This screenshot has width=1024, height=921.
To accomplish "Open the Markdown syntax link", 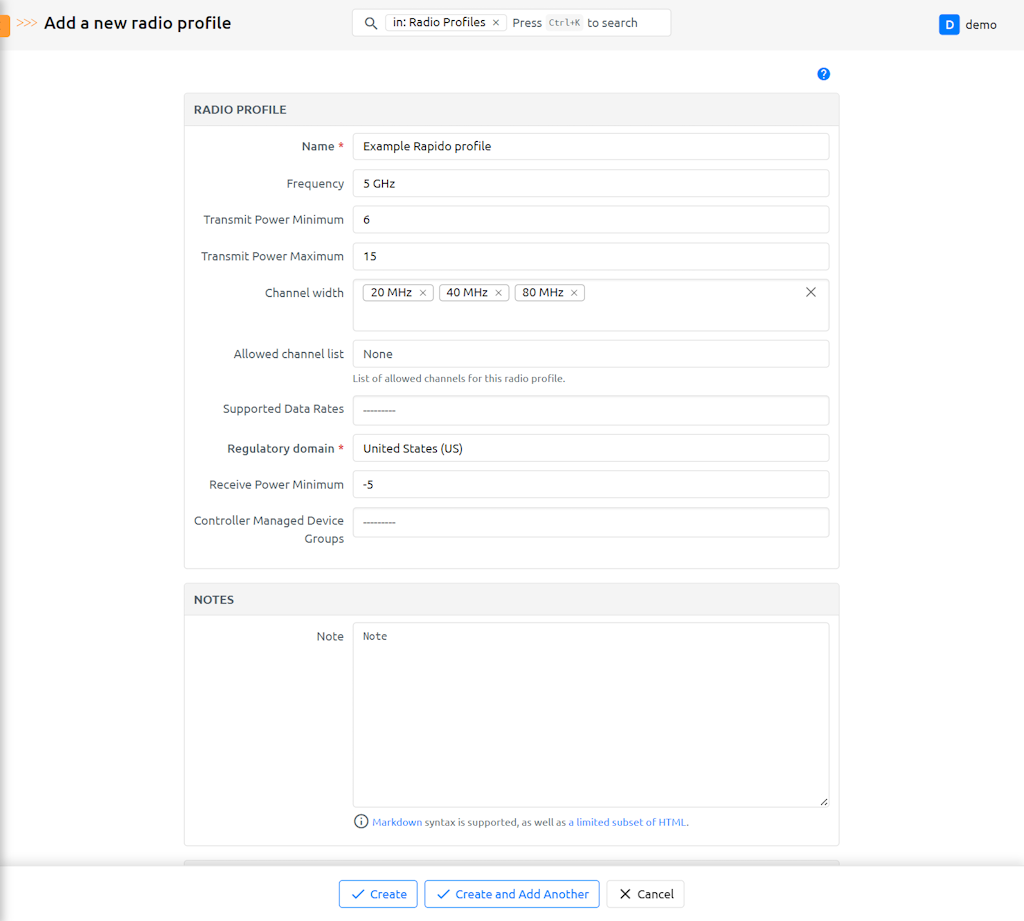I will tap(397, 822).
